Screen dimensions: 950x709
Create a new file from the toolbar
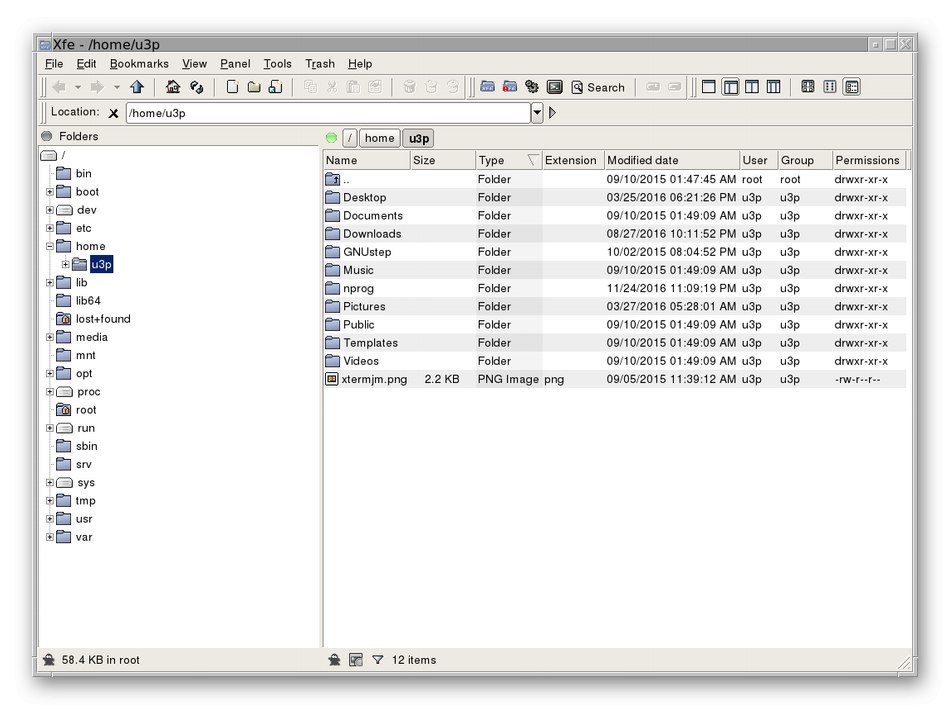click(x=232, y=88)
